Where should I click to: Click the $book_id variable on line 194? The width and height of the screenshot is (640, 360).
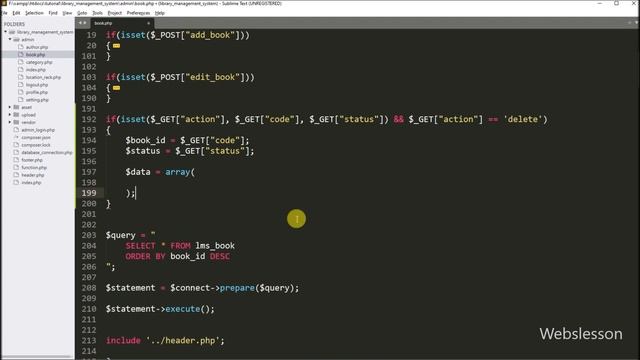click(145, 140)
